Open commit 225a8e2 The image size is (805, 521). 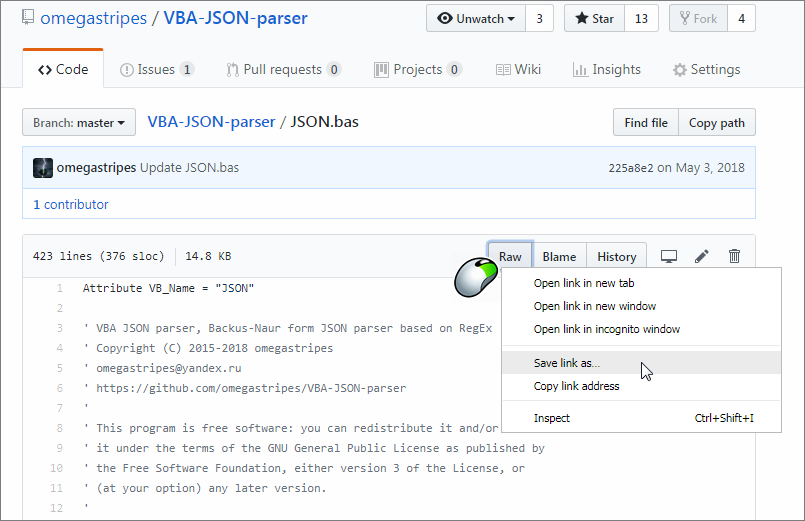(631, 168)
